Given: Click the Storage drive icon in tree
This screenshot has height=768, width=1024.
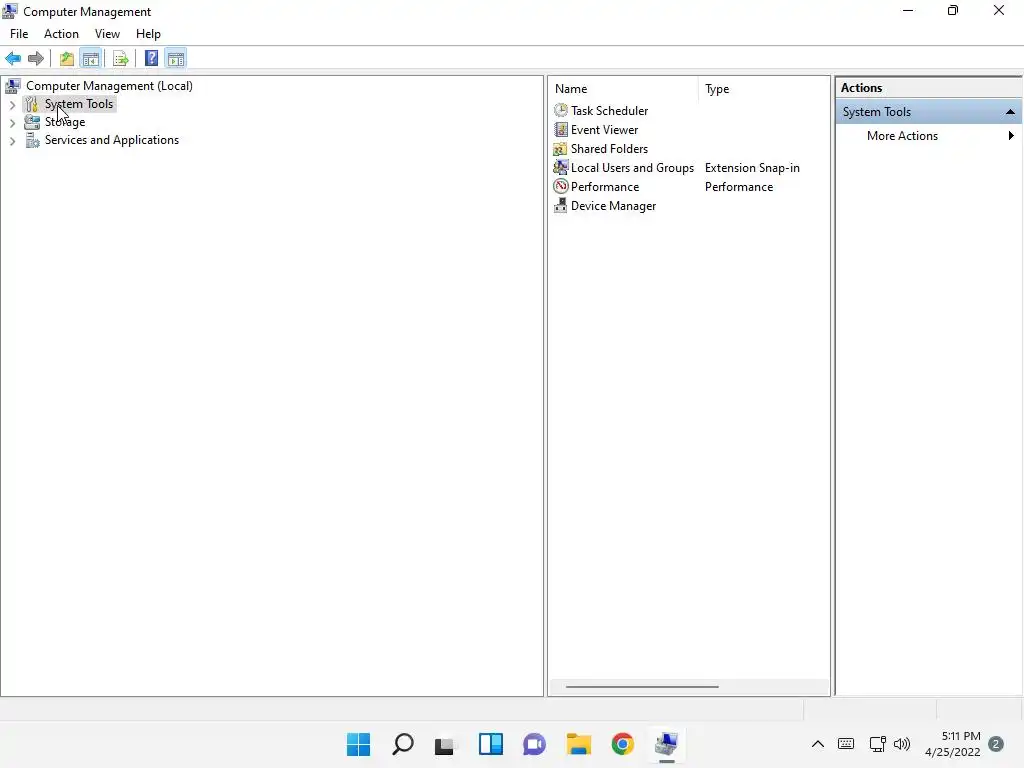Looking at the screenshot, I should click(x=32, y=122).
